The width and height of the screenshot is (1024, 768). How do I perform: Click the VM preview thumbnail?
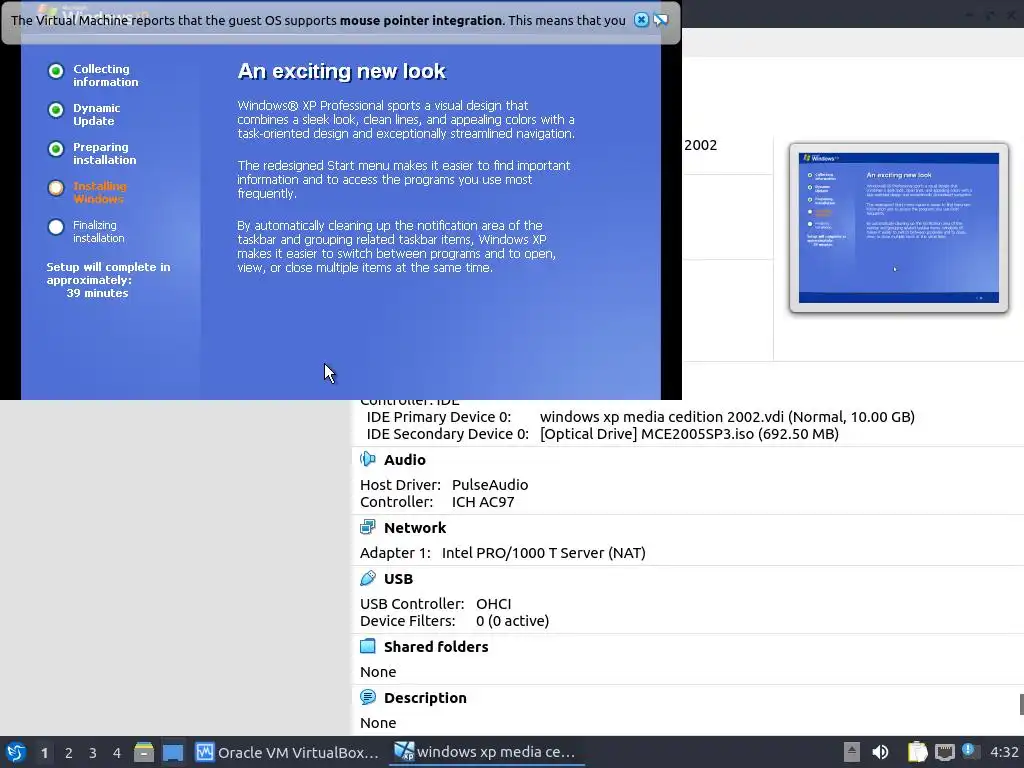pos(899,227)
